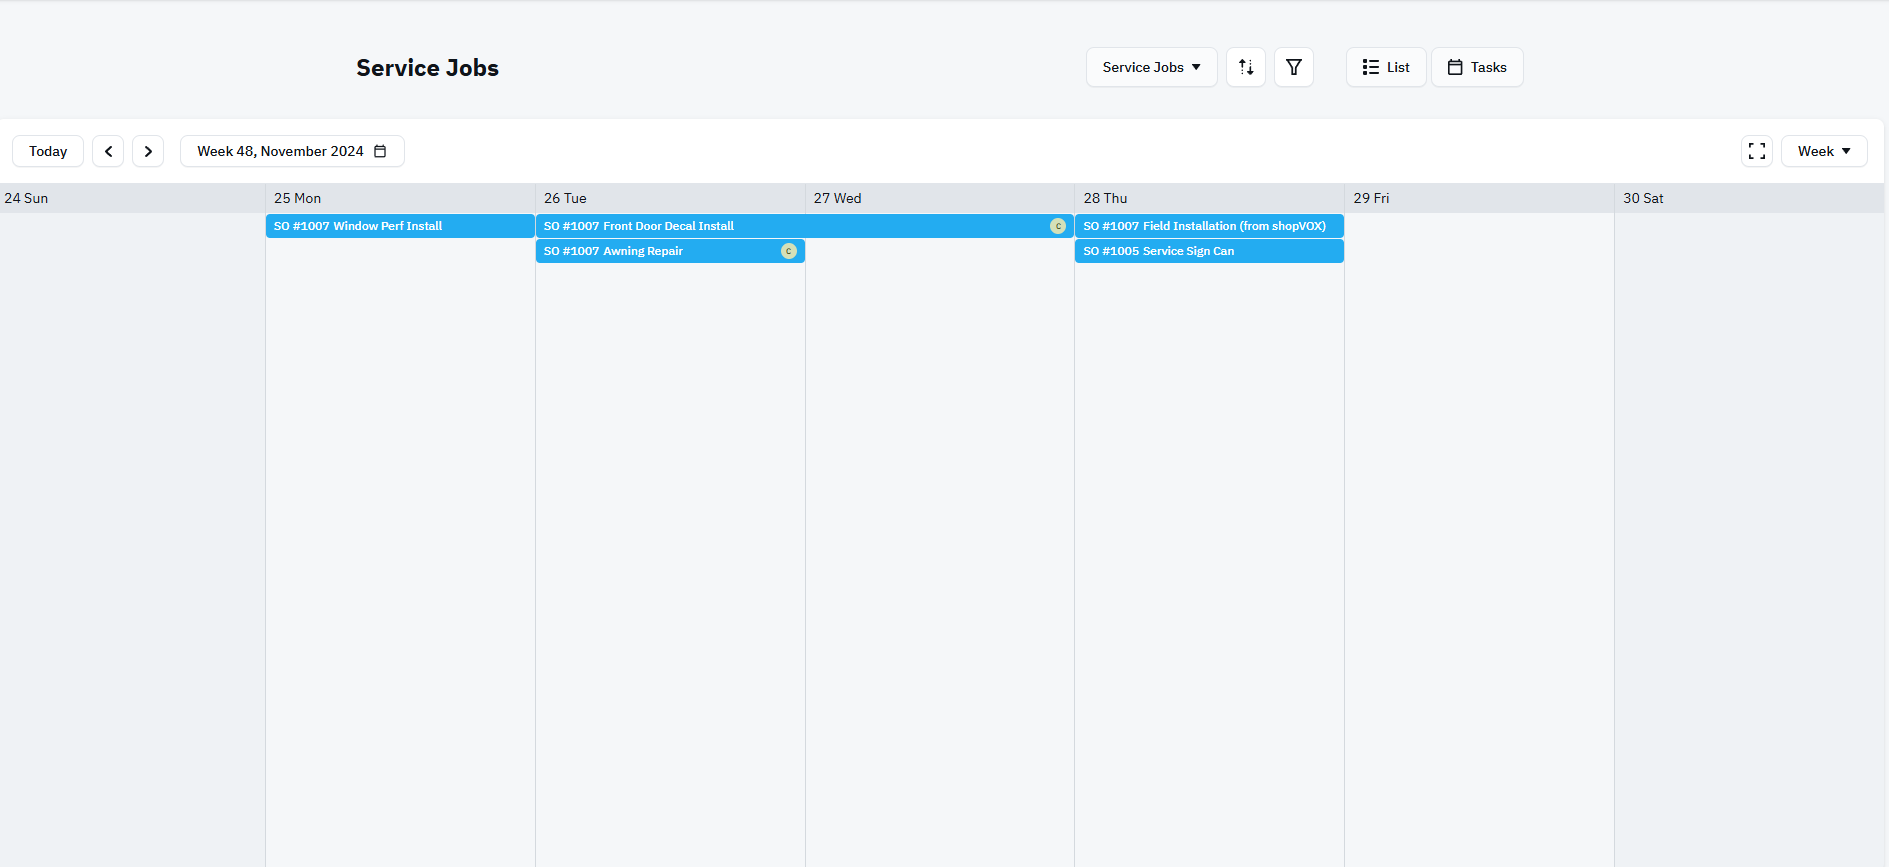This screenshot has height=867, width=1889.
Task: Open the Week view selector
Action: (1824, 151)
